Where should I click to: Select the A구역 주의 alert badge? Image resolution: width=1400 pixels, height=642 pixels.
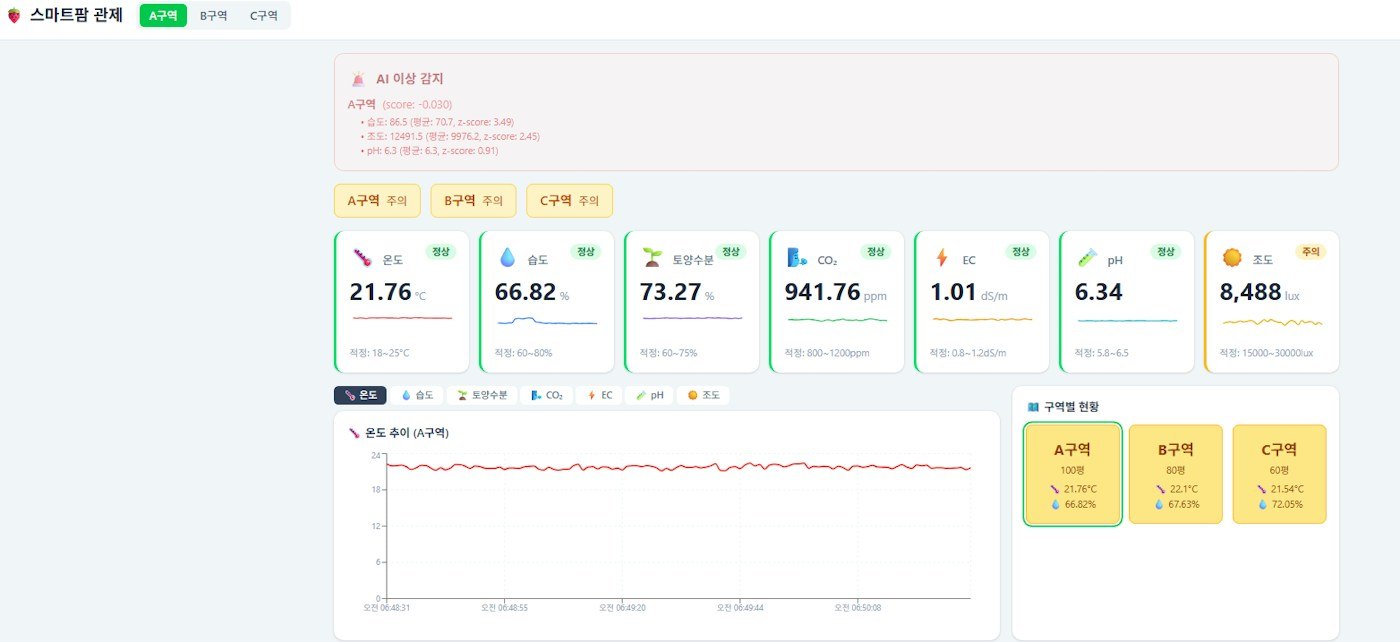coord(377,200)
